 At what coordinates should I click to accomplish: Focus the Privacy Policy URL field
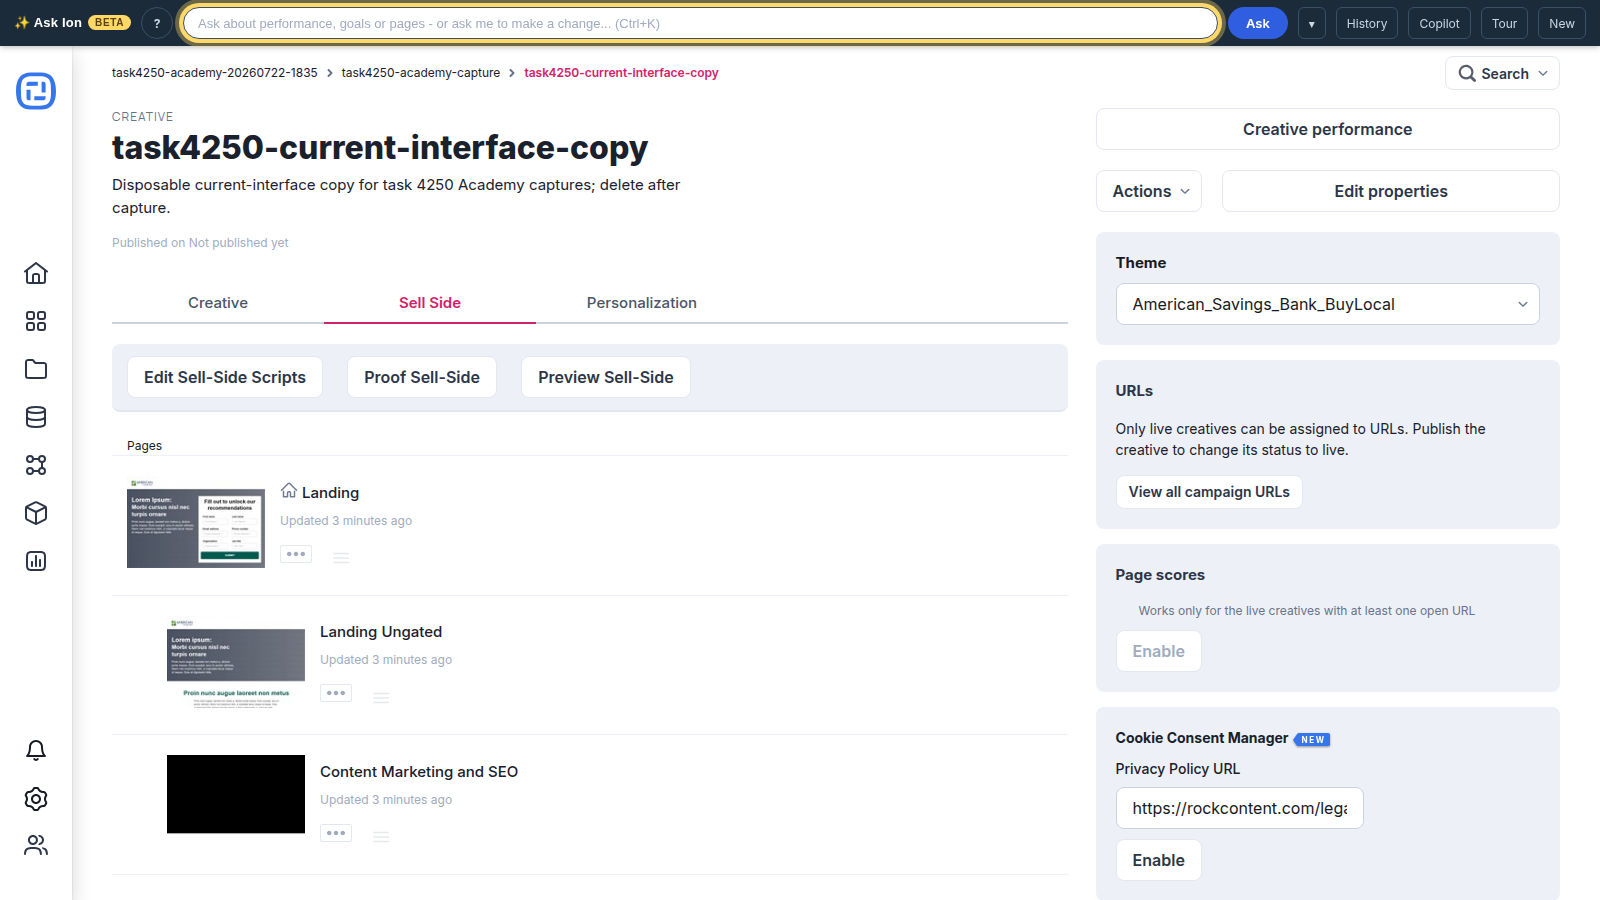pos(1239,808)
